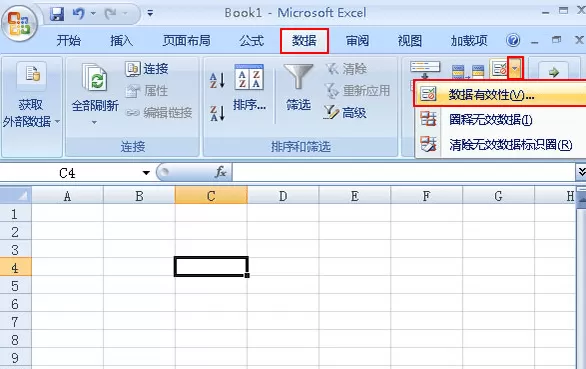The image size is (586, 369).
Task: Customize the Quick Access Toolbar dropdown
Action: pos(150,13)
